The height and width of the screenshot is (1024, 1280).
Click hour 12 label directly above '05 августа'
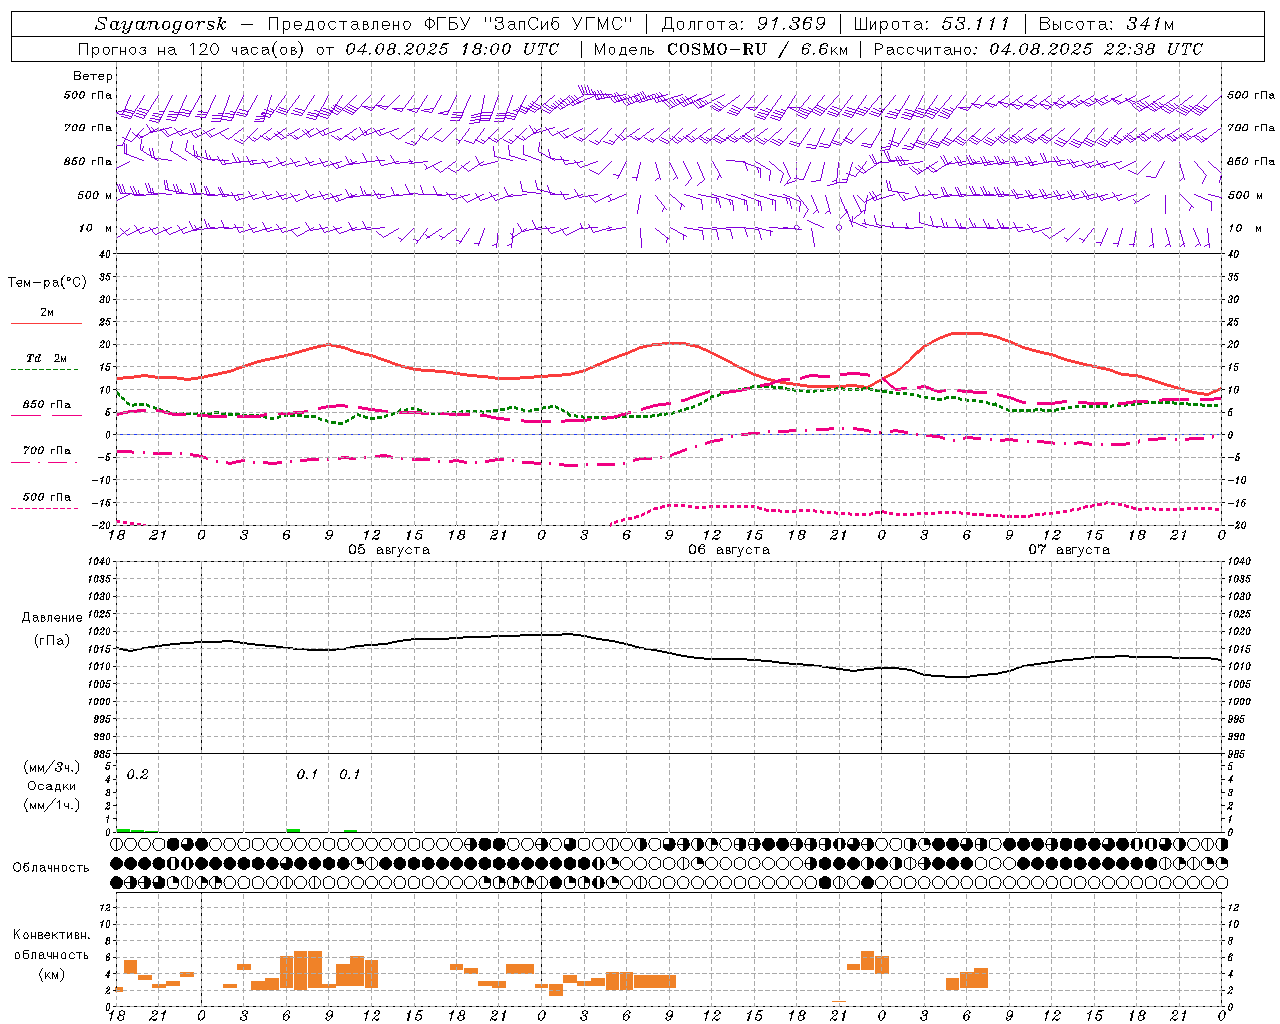pyautogui.click(x=371, y=535)
